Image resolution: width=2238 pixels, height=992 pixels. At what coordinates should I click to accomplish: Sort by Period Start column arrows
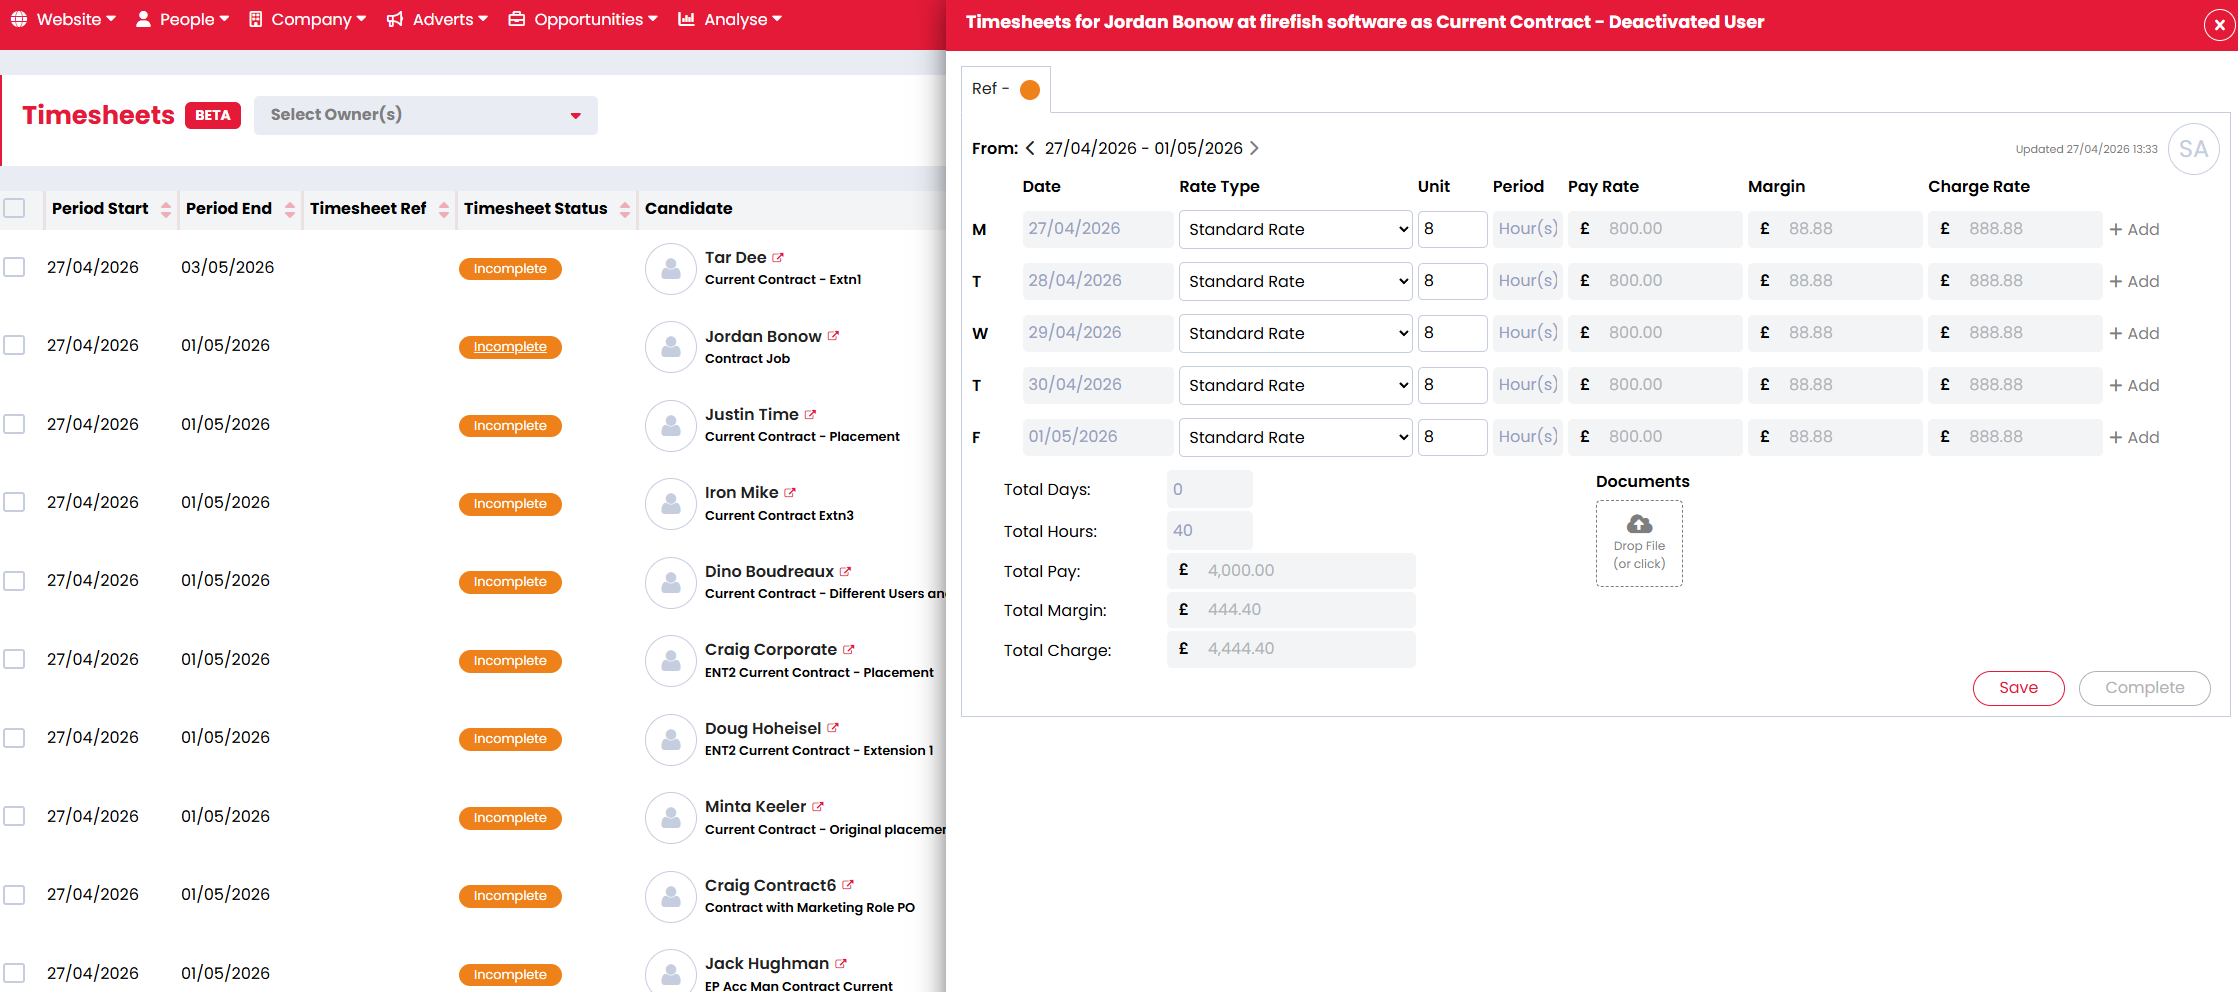166,209
